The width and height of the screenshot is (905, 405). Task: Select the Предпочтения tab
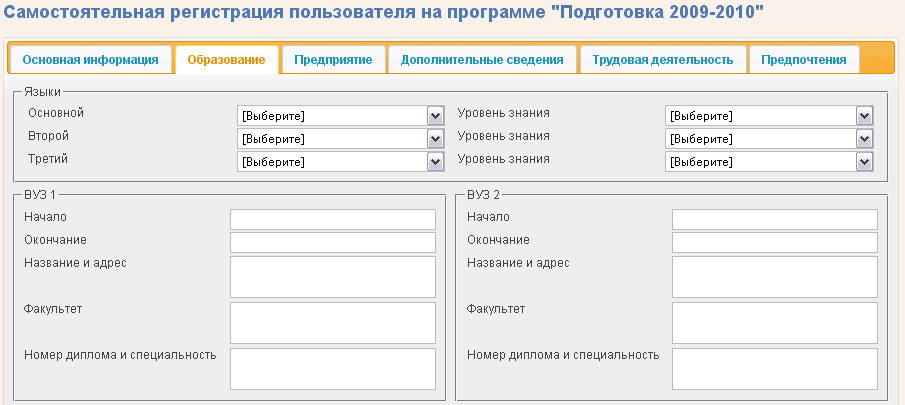click(x=803, y=60)
